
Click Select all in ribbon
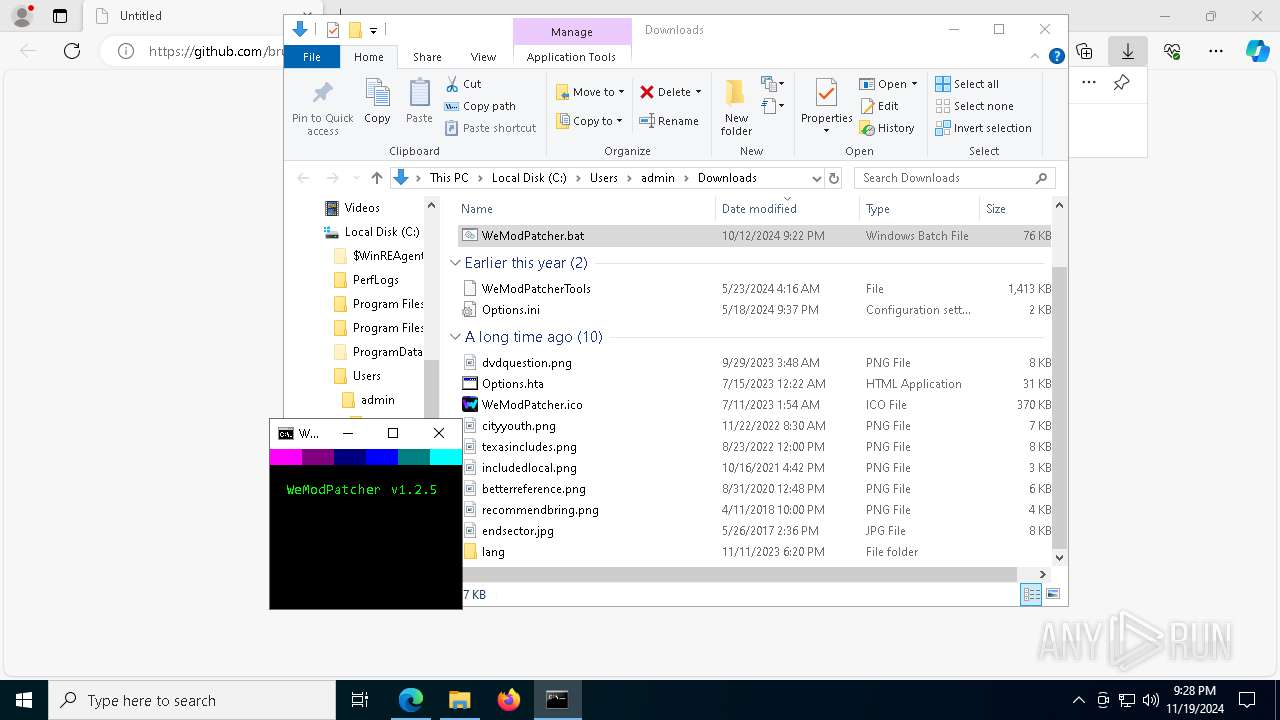[x=967, y=84]
